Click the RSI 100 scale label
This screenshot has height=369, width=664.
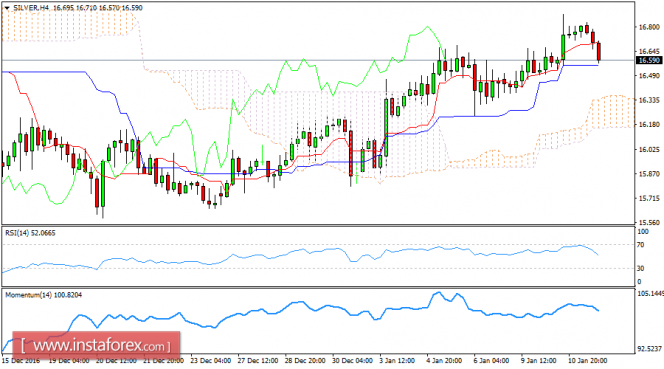pos(643,232)
